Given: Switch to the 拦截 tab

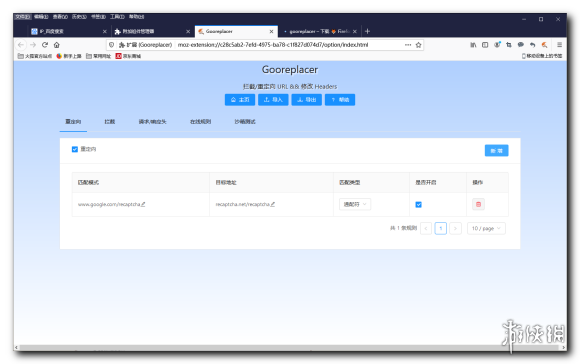Looking at the screenshot, I should coord(109,122).
